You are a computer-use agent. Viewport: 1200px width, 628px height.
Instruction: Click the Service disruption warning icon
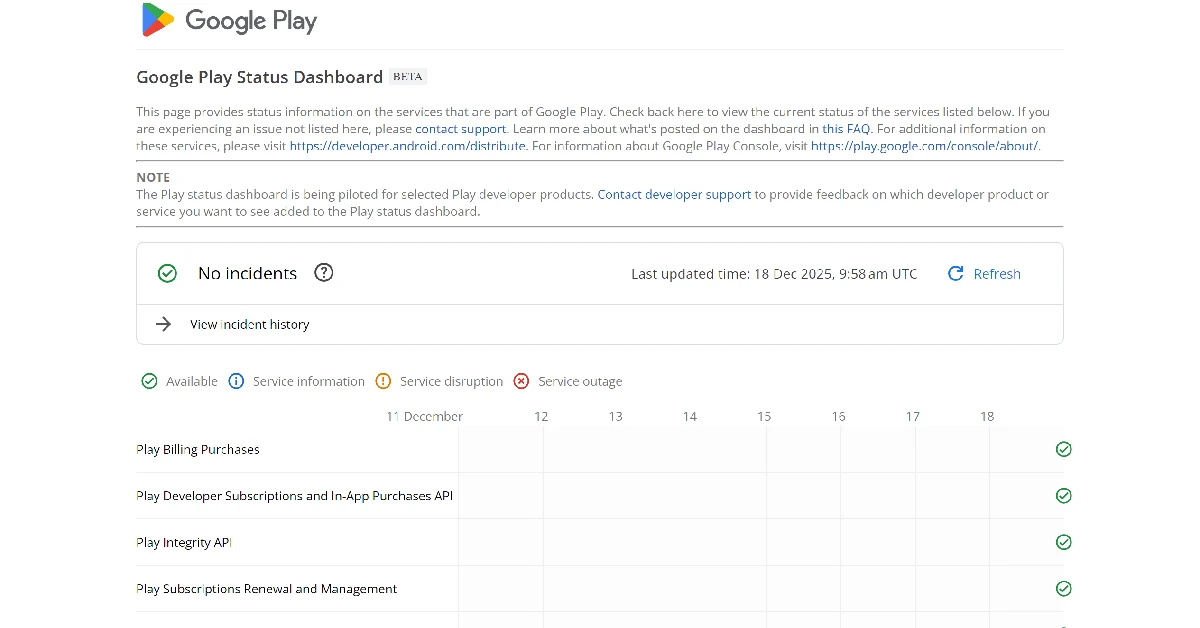[x=383, y=381]
